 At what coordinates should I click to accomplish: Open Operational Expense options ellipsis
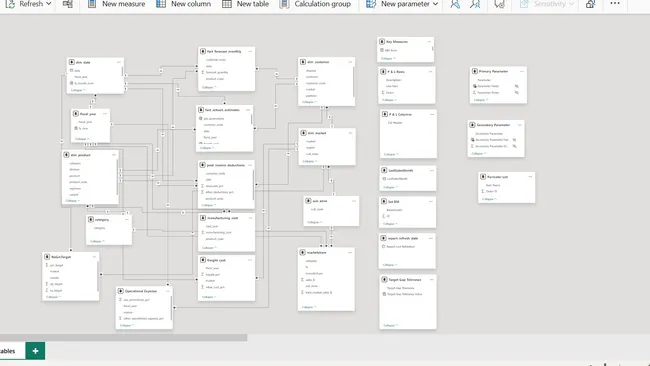(x=168, y=291)
